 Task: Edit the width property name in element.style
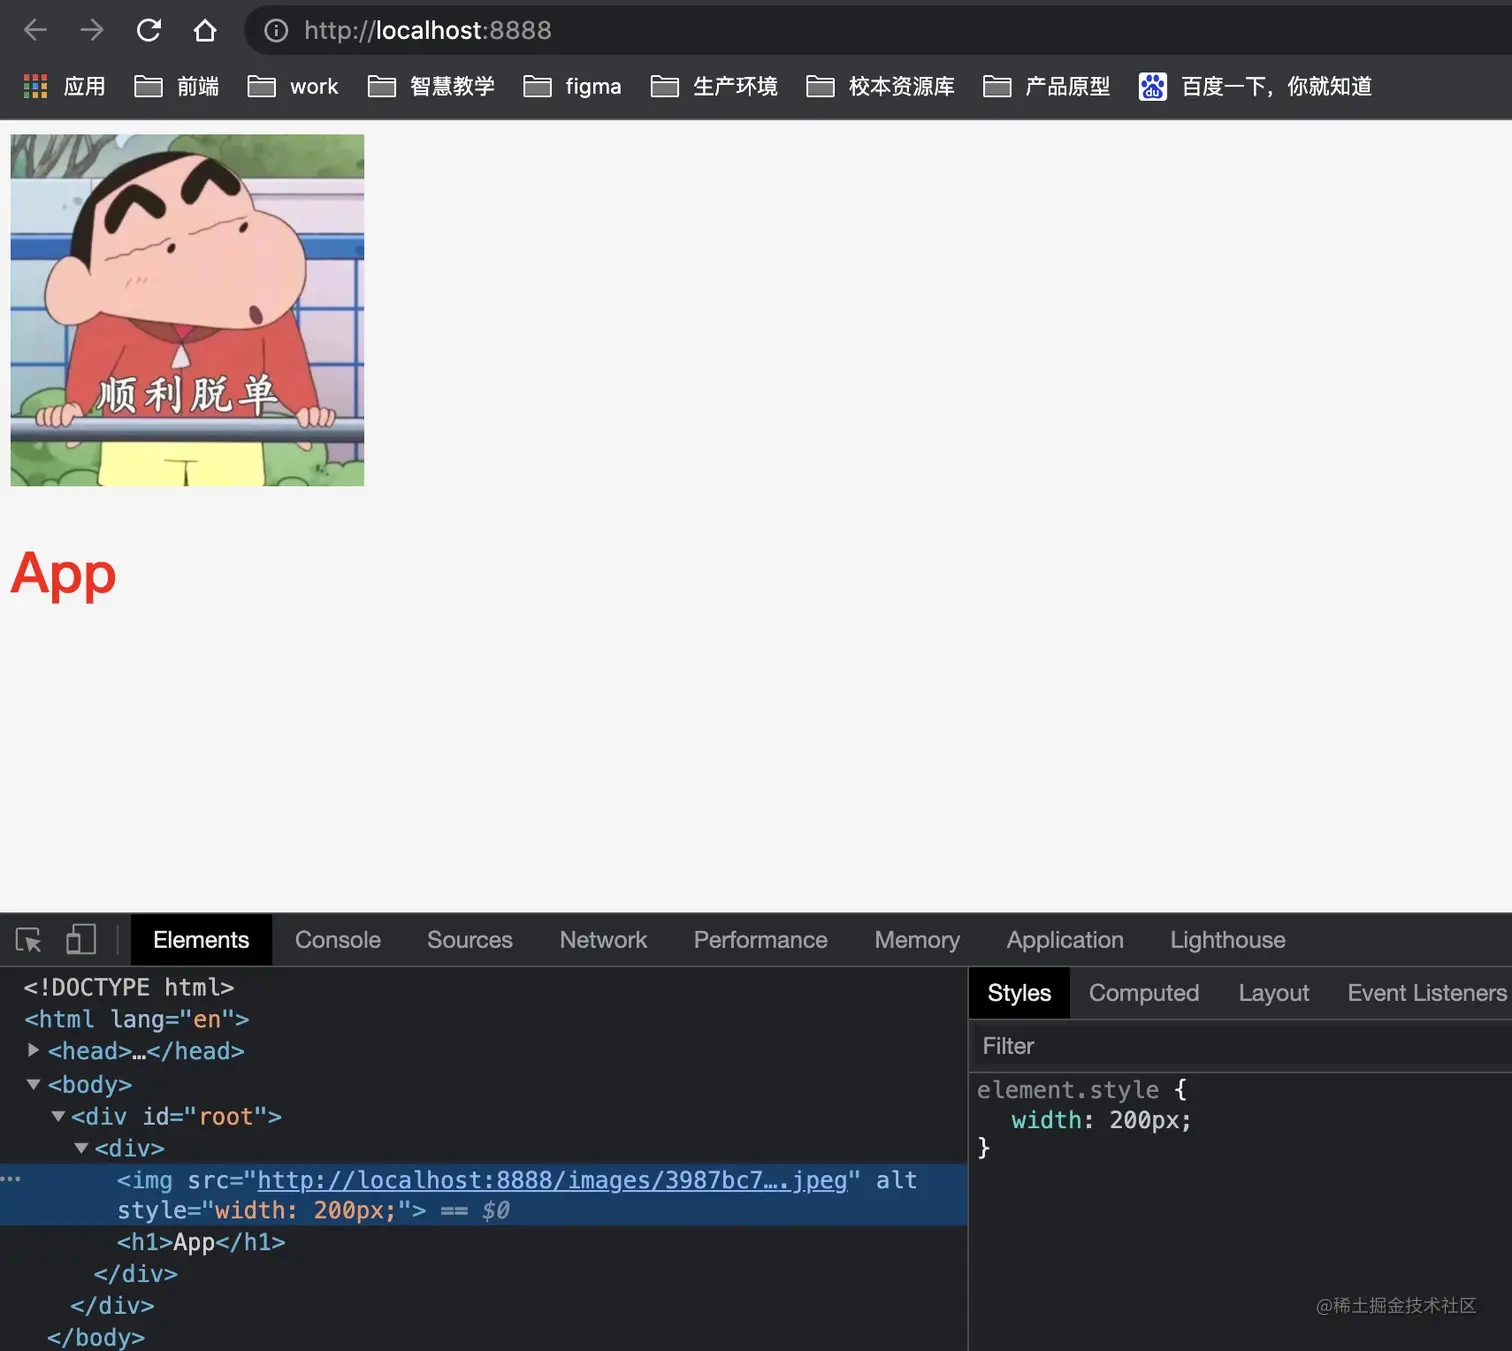[x=1047, y=1120]
